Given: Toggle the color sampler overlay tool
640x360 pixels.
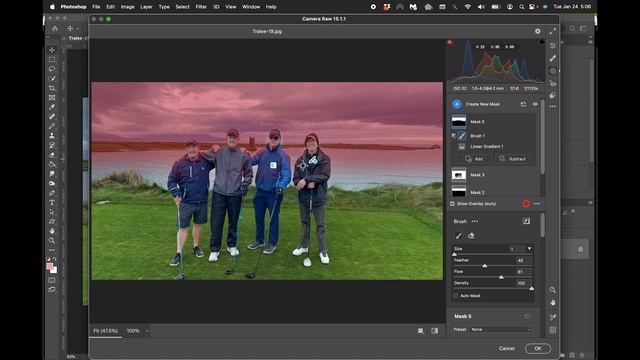Looking at the screenshot, I should point(553,317).
